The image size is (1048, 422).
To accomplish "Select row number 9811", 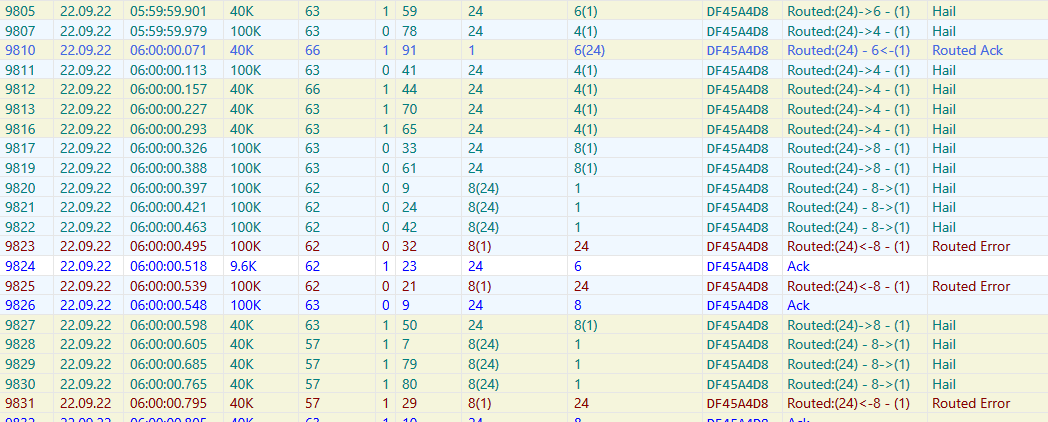I will tap(18, 70).
